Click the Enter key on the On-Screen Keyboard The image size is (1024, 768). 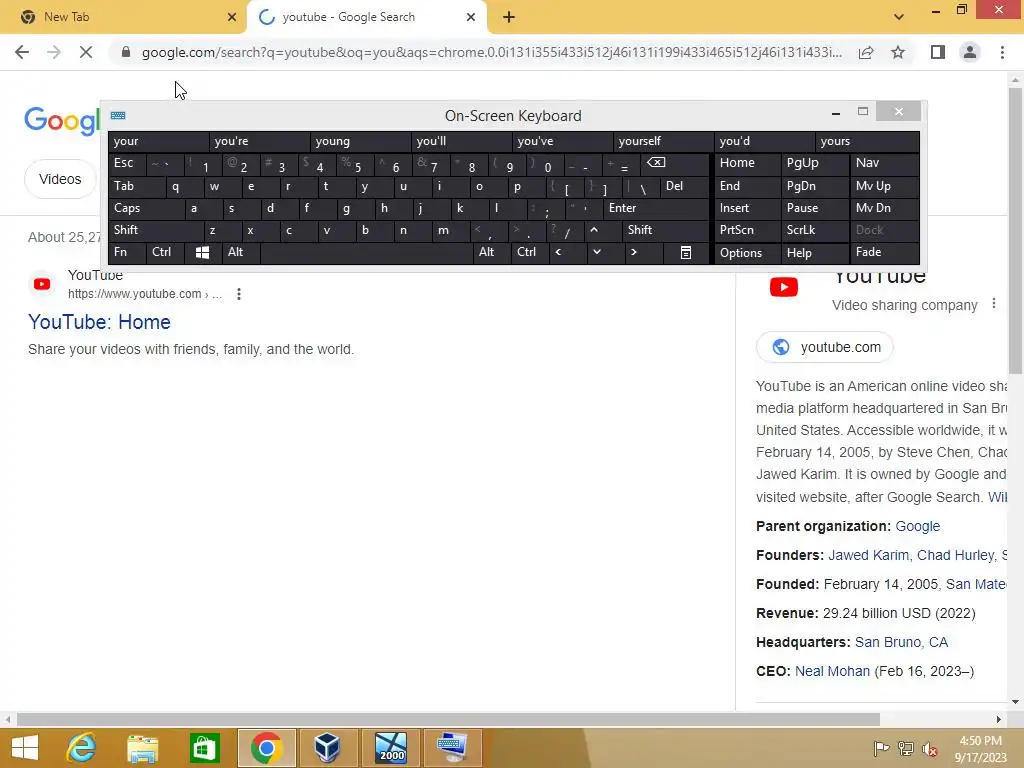tap(656, 208)
